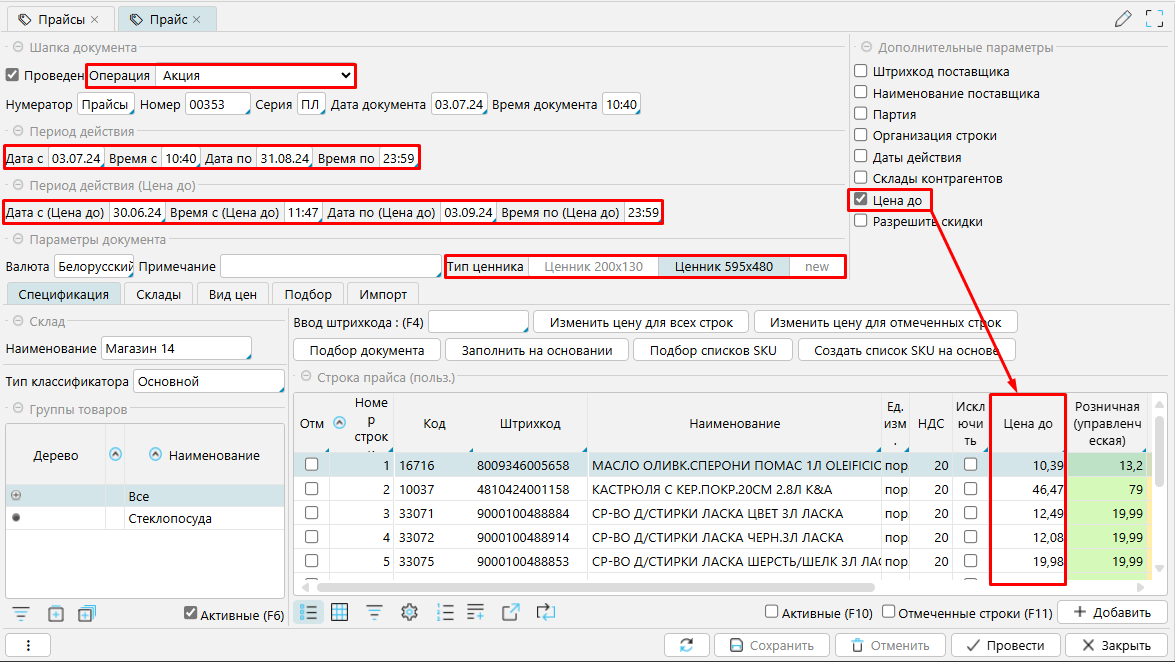Viewport: 1175px width, 662px height.
Task: Collapse the 'Шапка документа' section
Action: (17, 47)
